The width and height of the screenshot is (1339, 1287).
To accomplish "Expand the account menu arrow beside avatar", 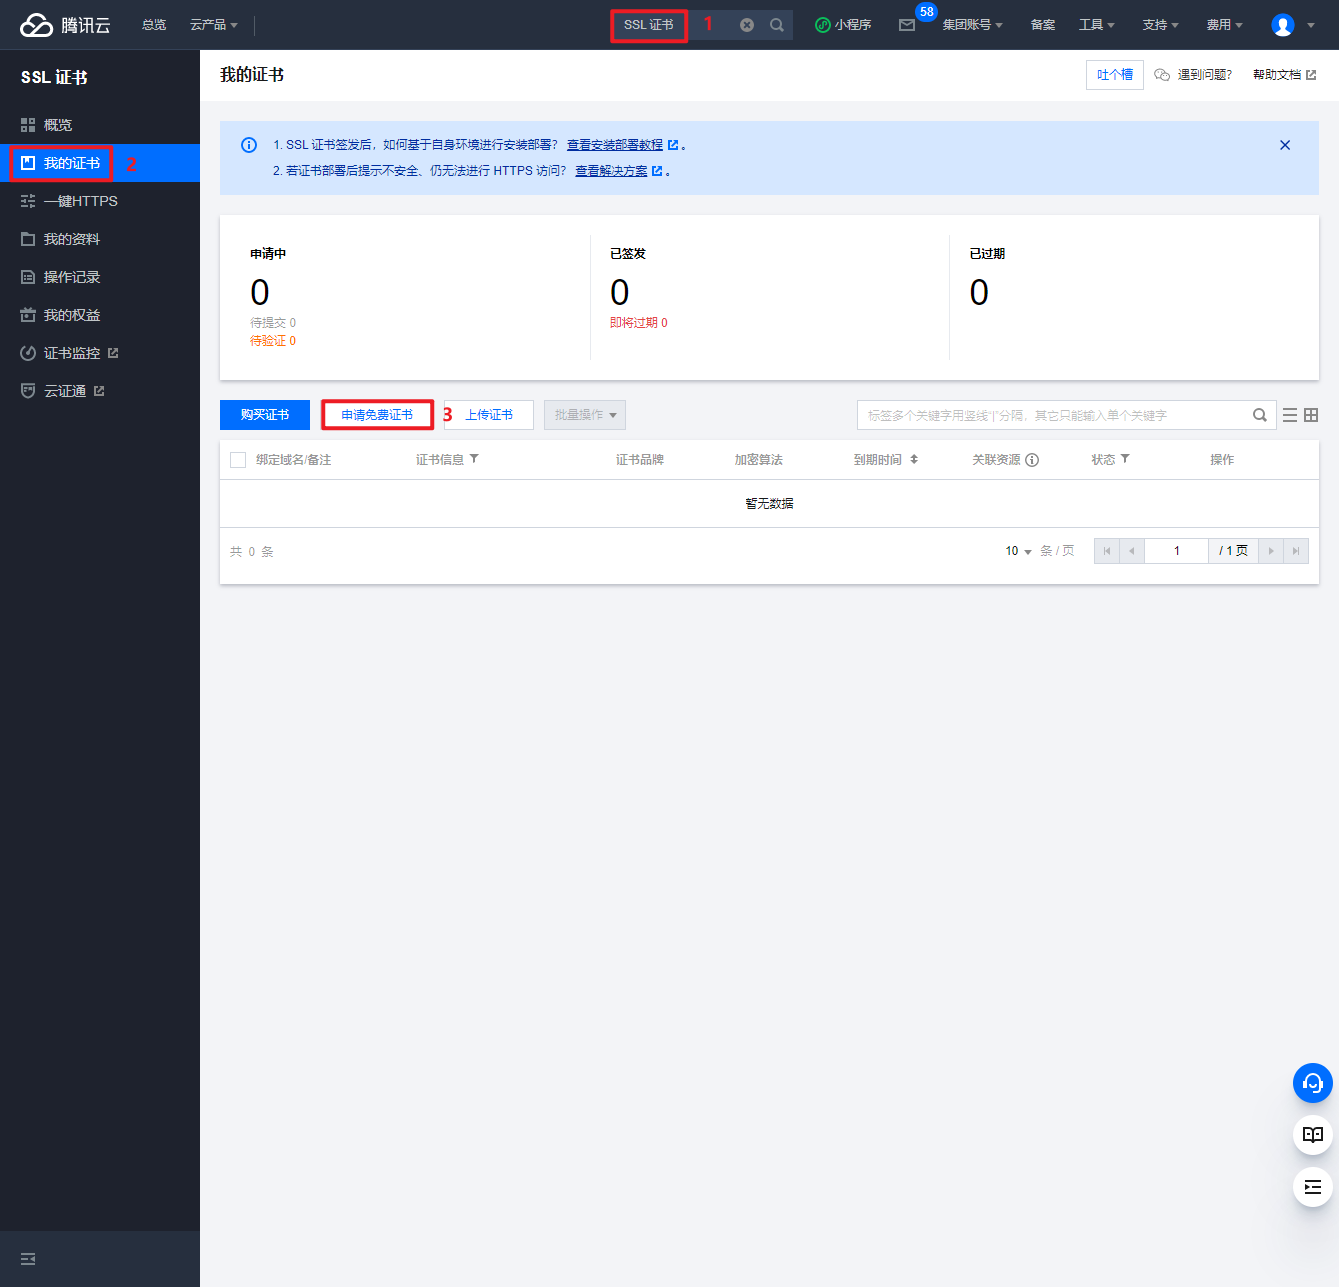I will coord(1311,25).
